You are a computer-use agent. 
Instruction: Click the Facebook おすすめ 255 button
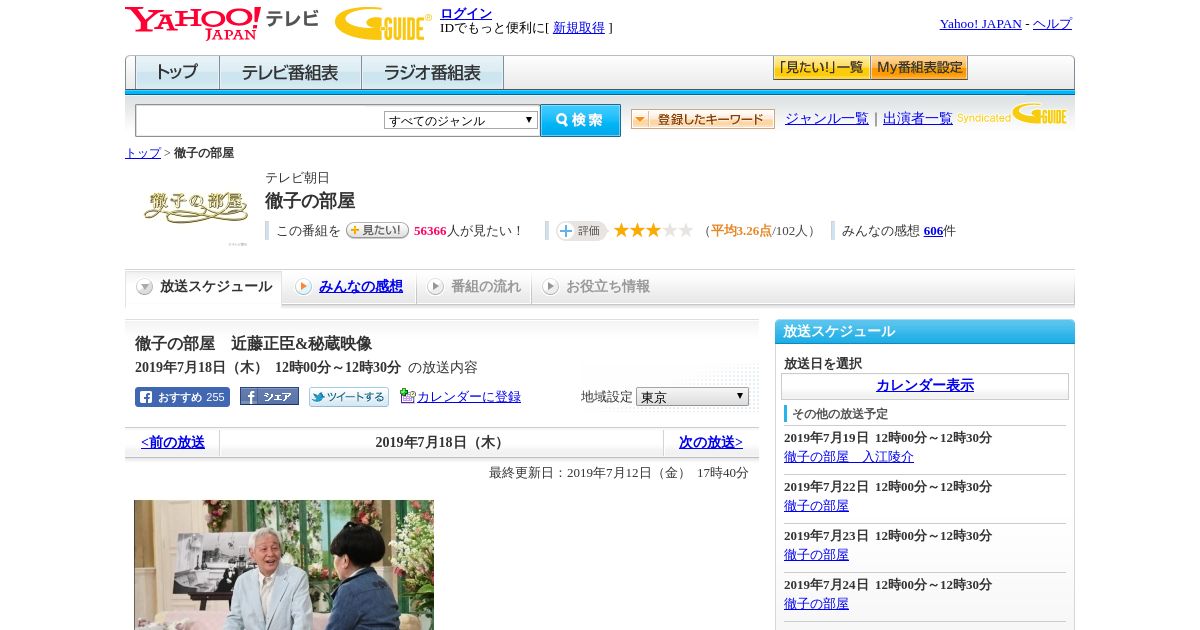[182, 397]
